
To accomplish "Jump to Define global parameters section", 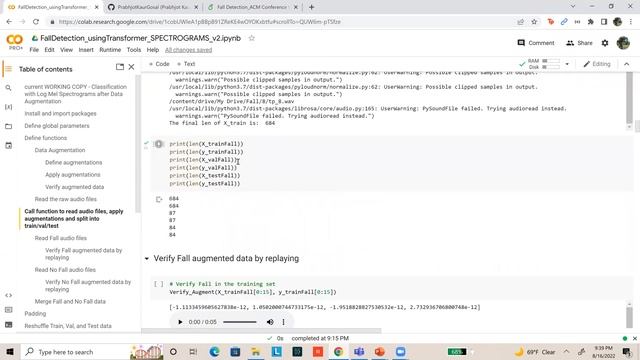I will coord(57,126).
